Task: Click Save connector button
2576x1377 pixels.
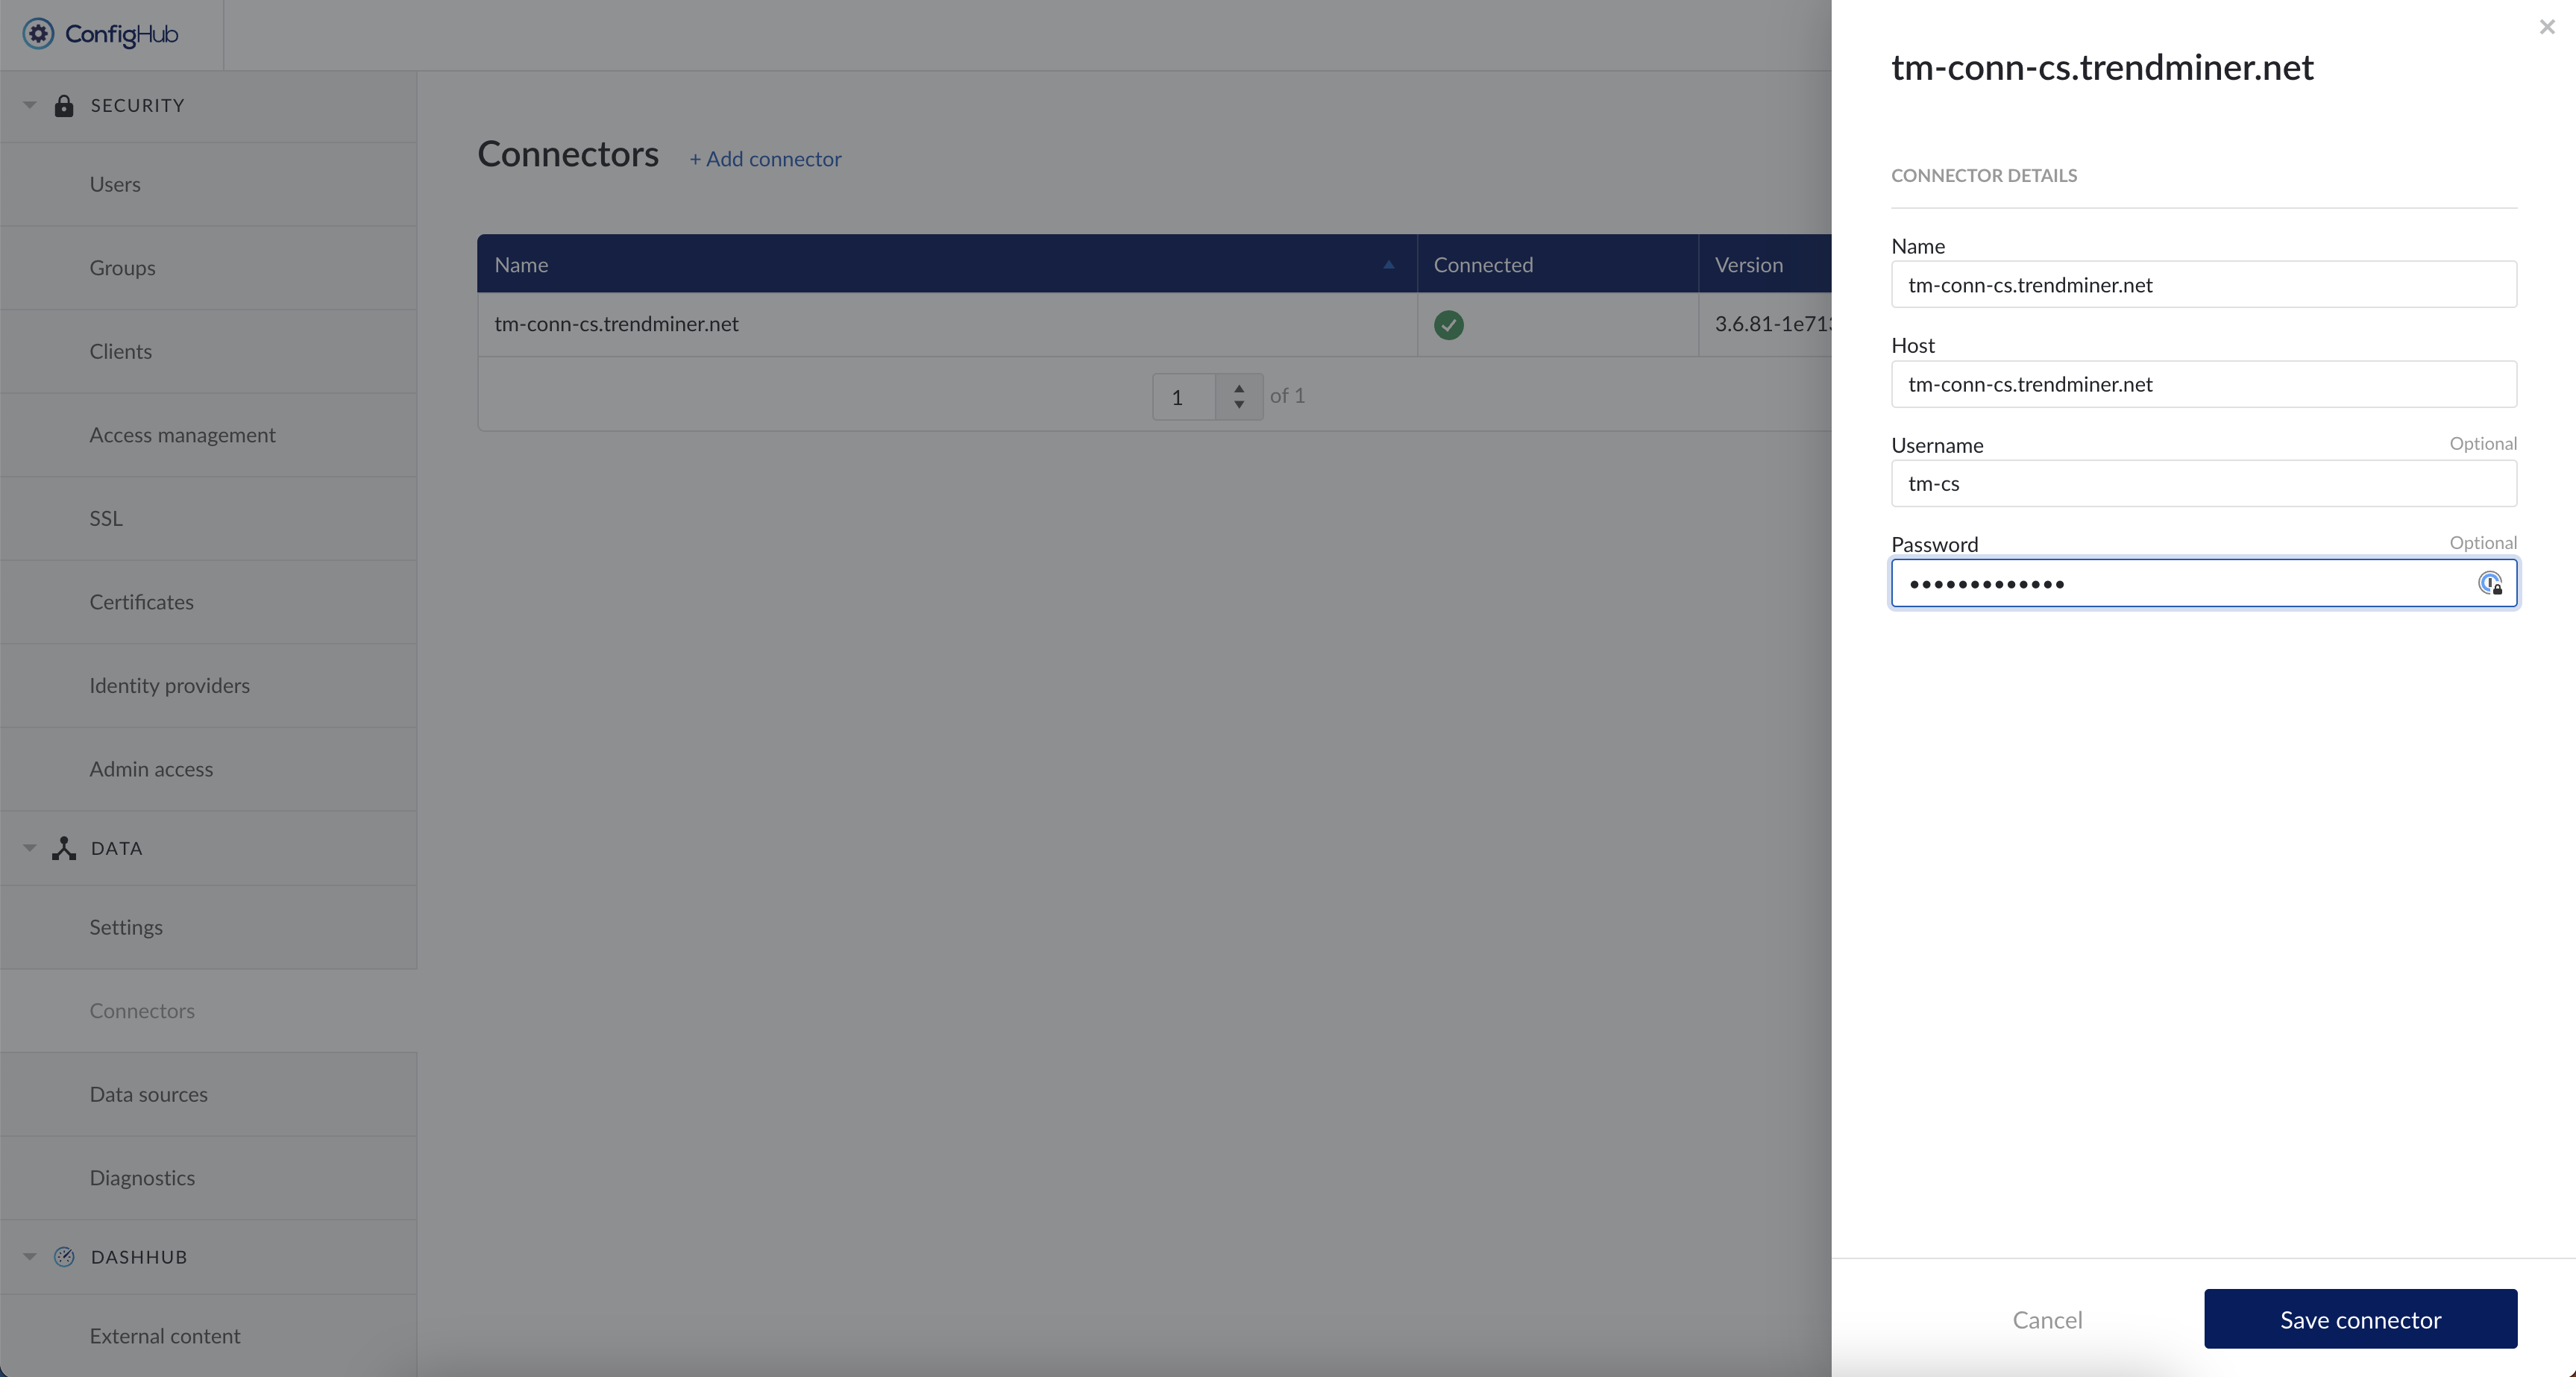Action: pos(2359,1319)
